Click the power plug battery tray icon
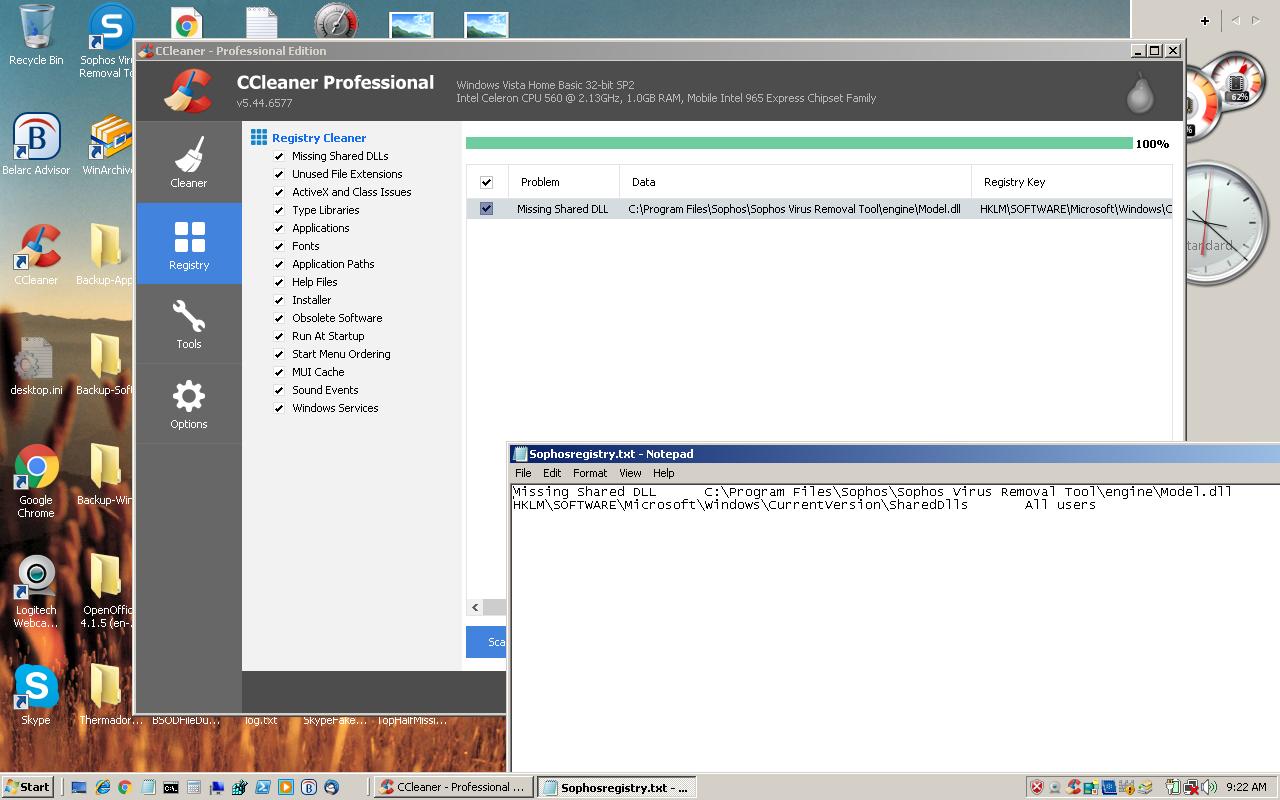Viewport: 1280px width, 800px height. click(x=1173, y=787)
